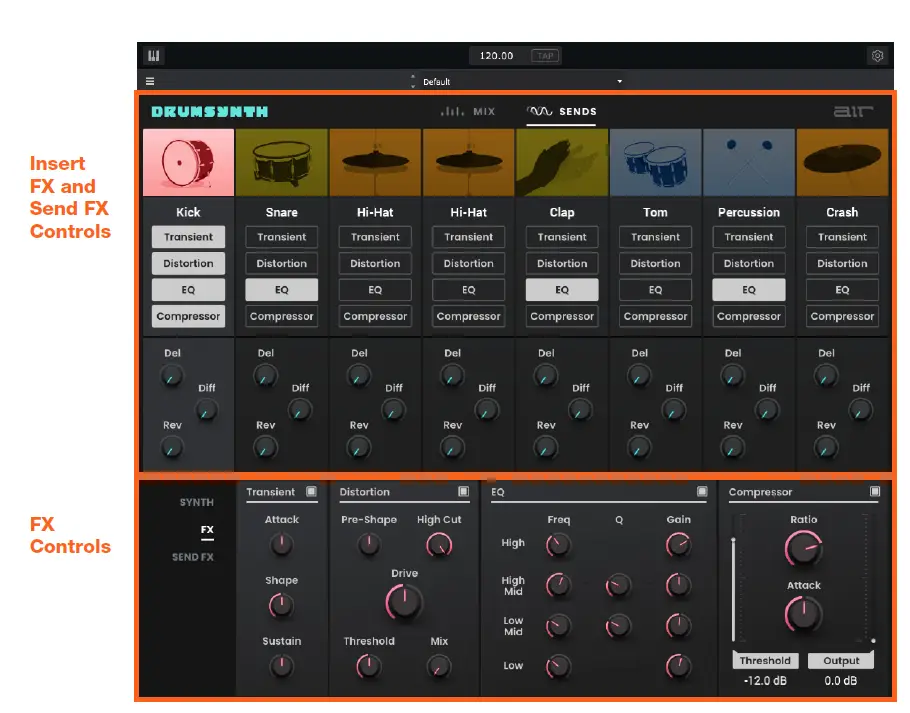Screen dimensions: 910x713
Task: Click the 120.00 tempo field
Action: [x=498, y=55]
